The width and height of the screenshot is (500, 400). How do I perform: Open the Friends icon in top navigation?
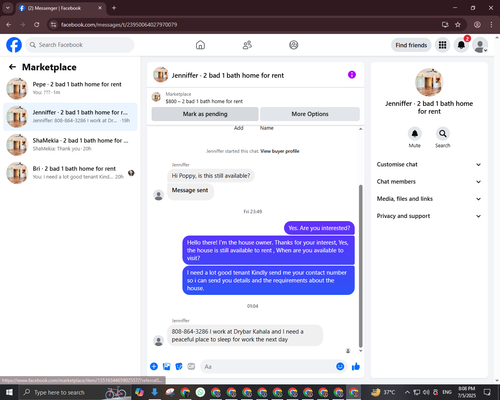pos(247,45)
